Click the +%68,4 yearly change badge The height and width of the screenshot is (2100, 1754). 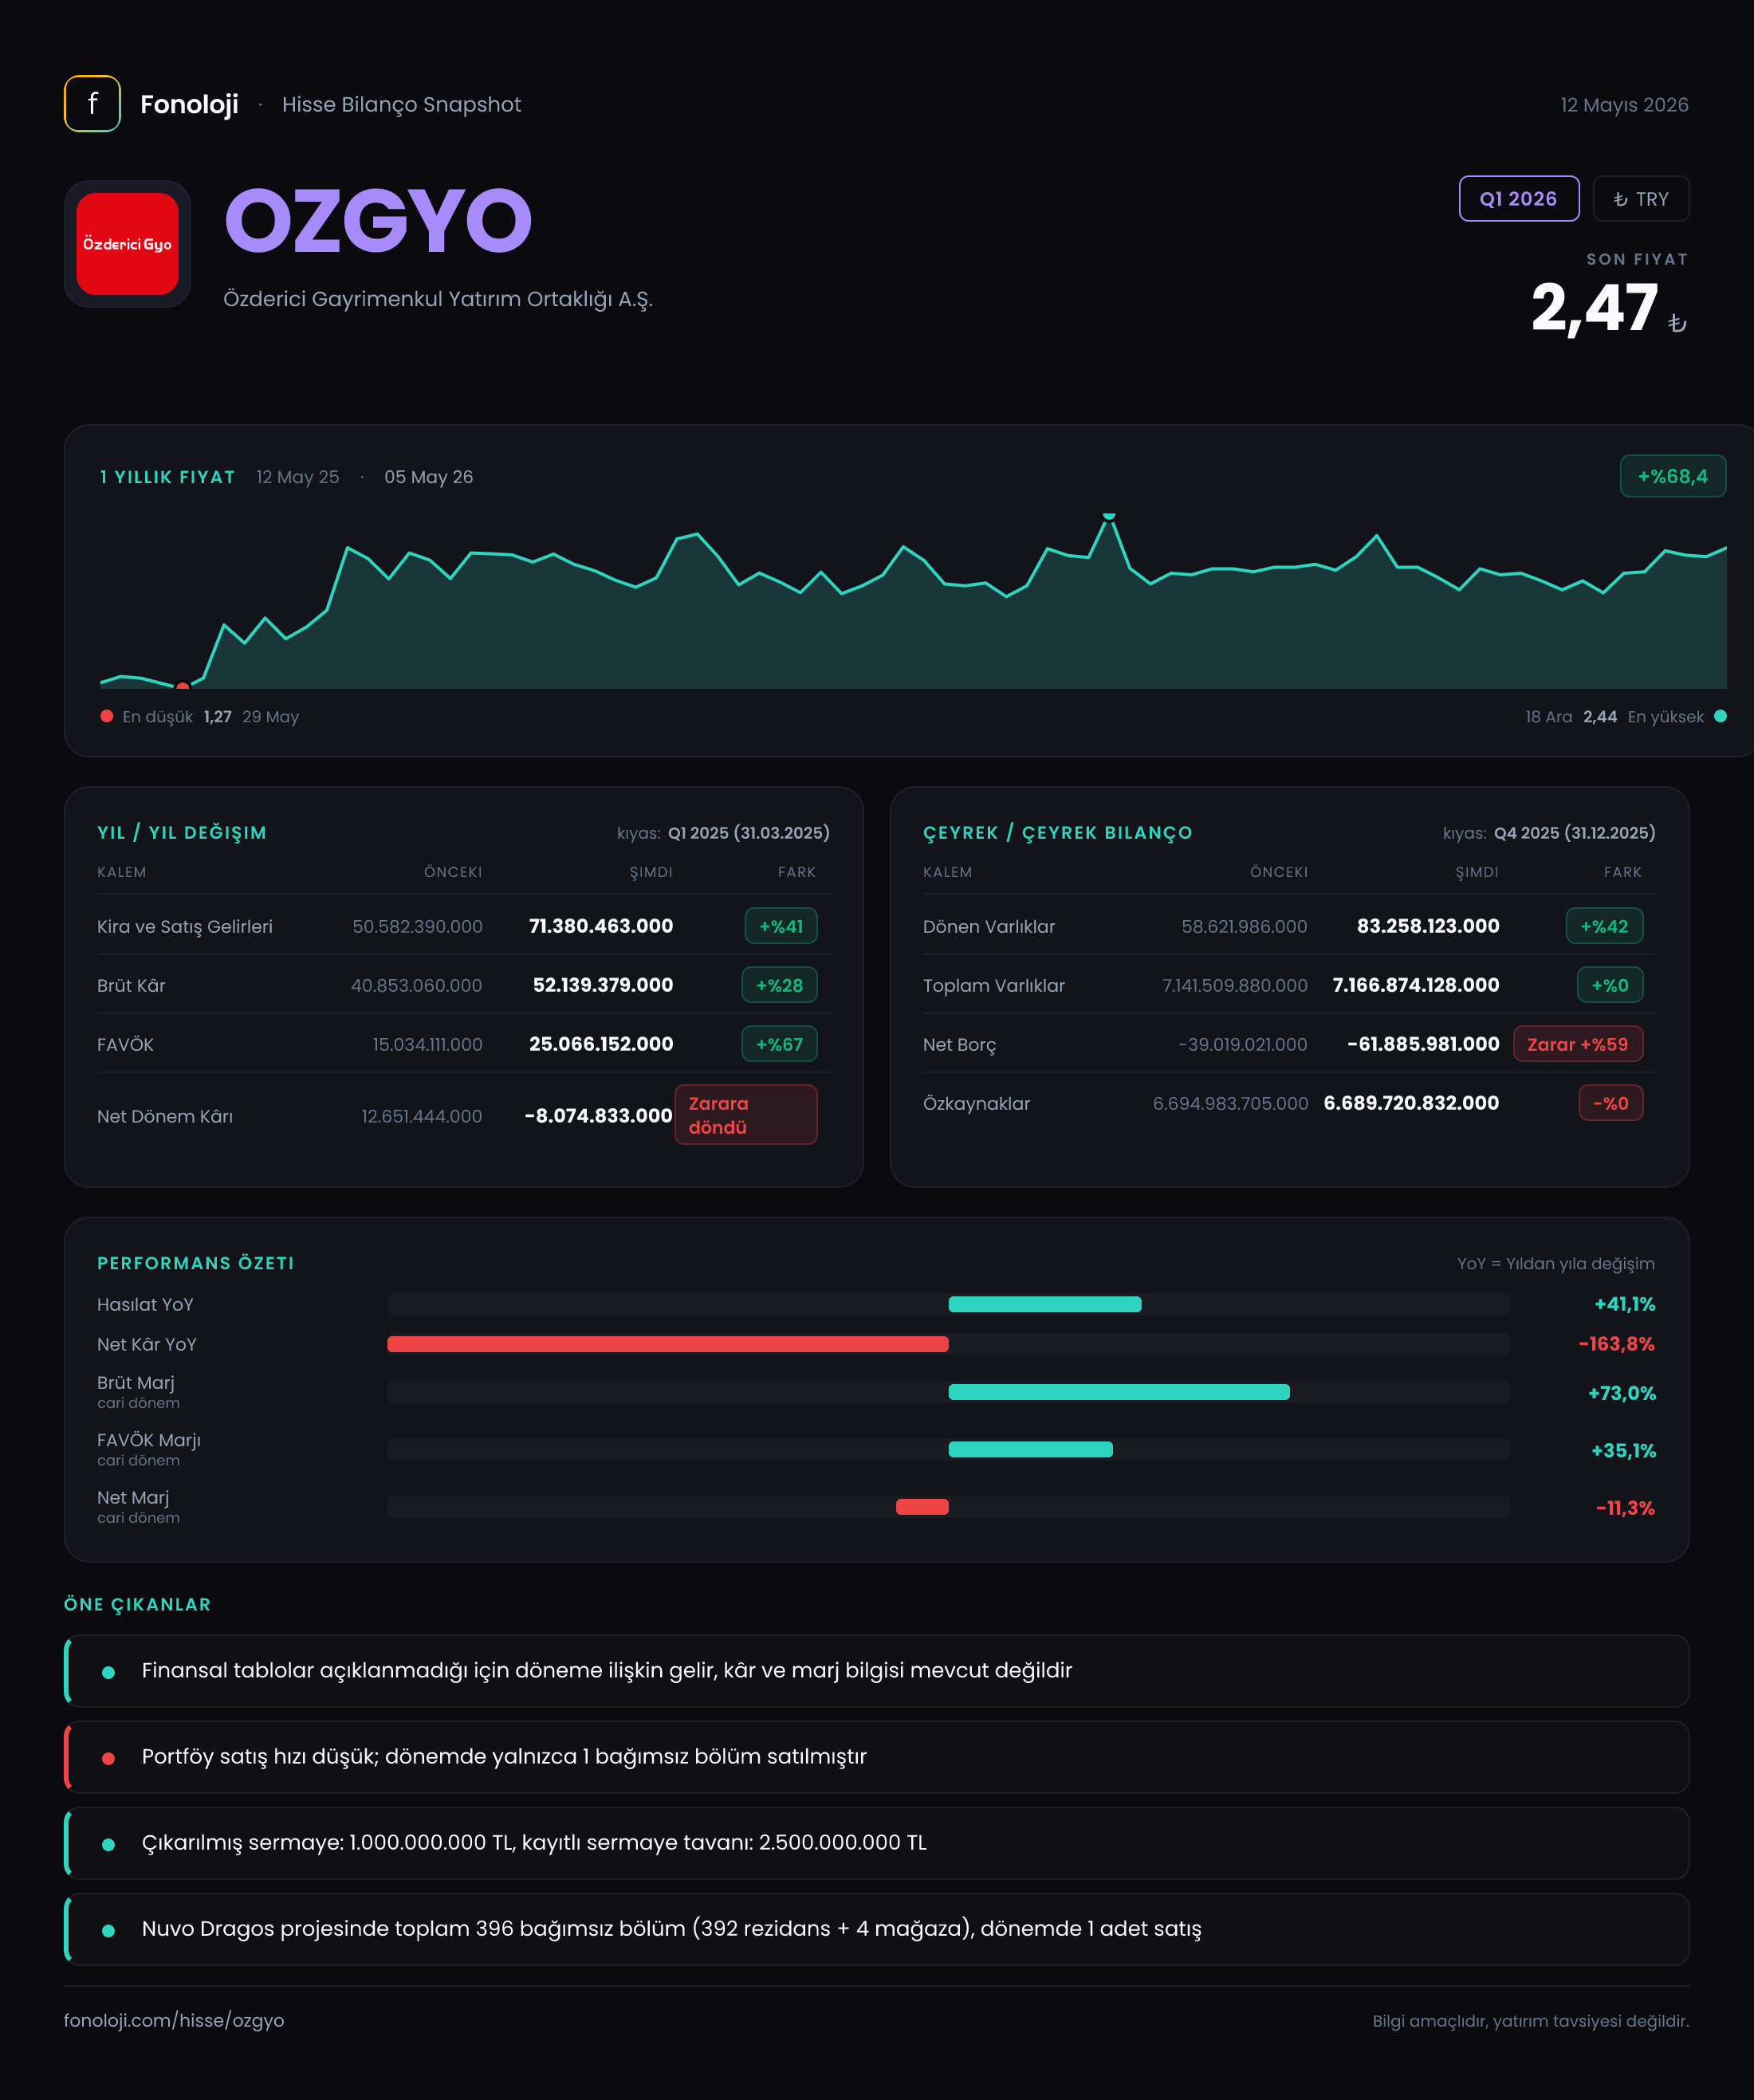point(1672,477)
